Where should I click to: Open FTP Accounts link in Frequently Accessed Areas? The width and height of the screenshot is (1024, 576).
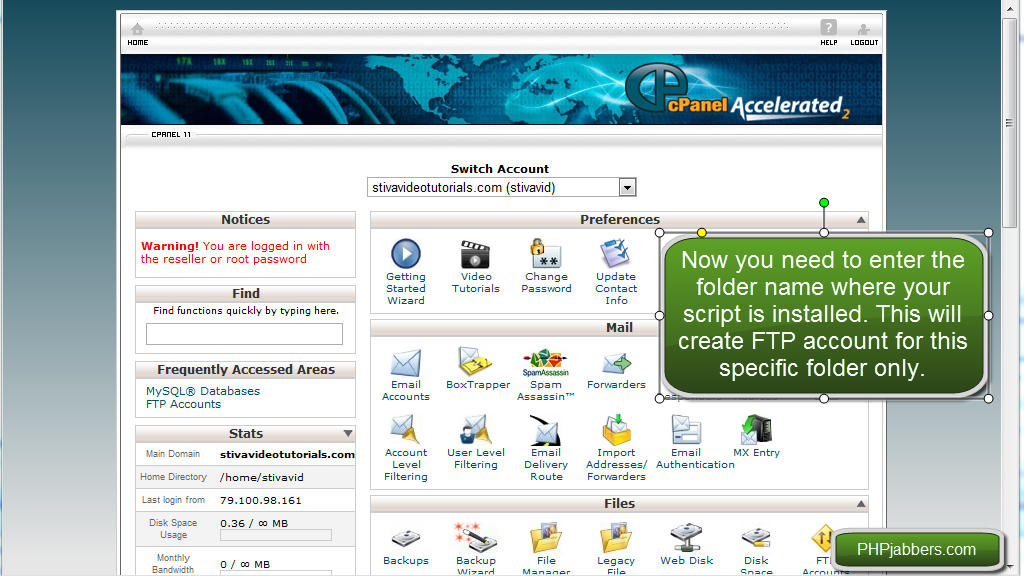[x=184, y=404]
